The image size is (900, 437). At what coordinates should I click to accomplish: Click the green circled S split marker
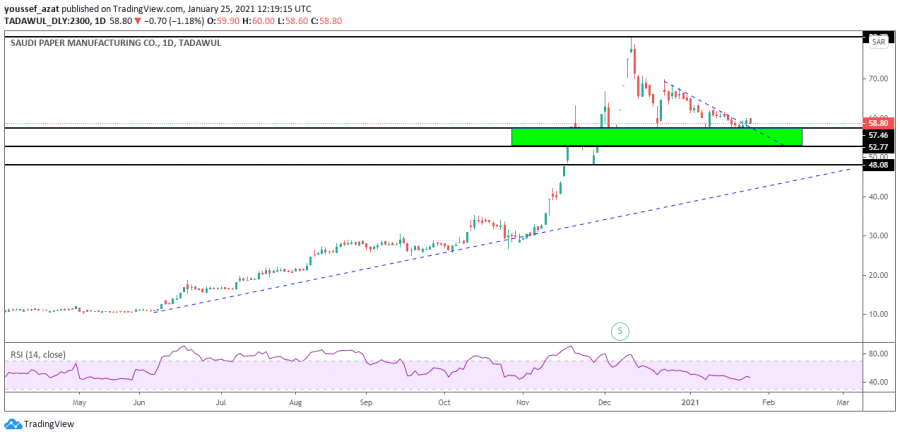pyautogui.click(x=620, y=330)
